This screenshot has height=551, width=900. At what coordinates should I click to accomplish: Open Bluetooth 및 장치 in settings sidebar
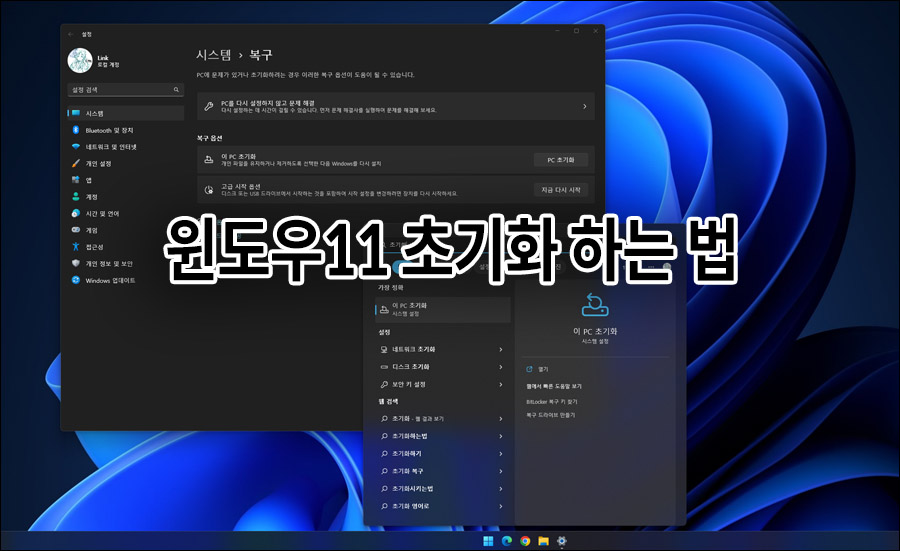point(126,130)
